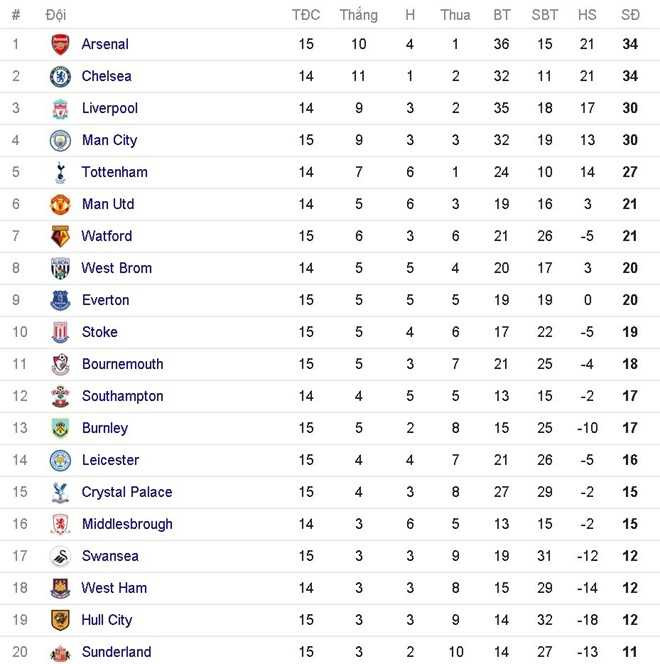Click the Man Utd club crest
Image resolution: width=660 pixels, height=664 pixels.
[61, 204]
